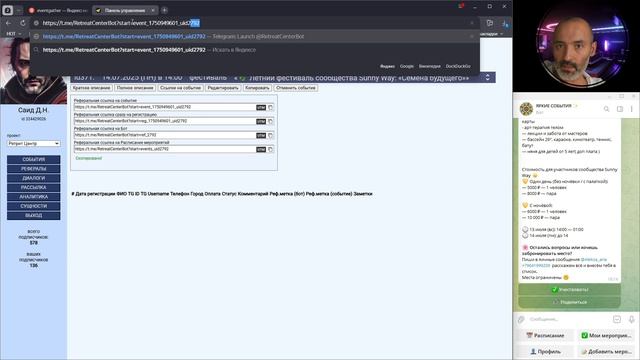The width and height of the screenshot is (640, 360).
Task: Switch to the Панель управления tab
Action: pos(124,10)
